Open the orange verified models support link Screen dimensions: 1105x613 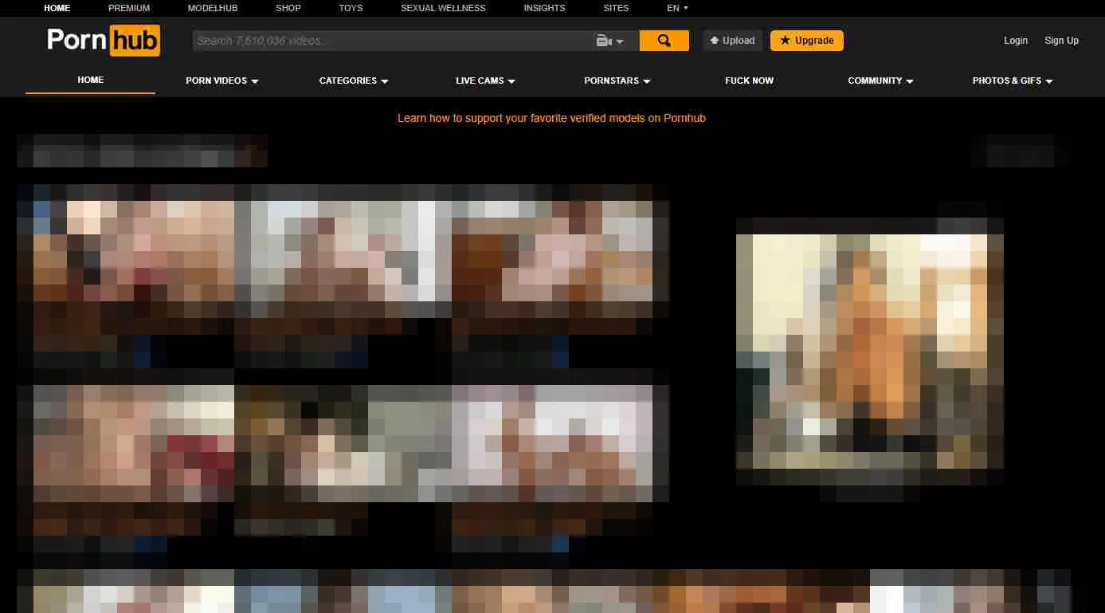(x=551, y=118)
